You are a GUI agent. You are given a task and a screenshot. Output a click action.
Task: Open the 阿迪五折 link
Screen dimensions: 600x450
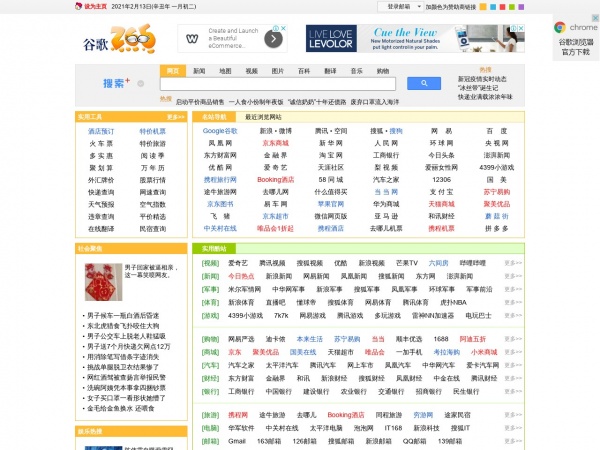[x=473, y=339]
